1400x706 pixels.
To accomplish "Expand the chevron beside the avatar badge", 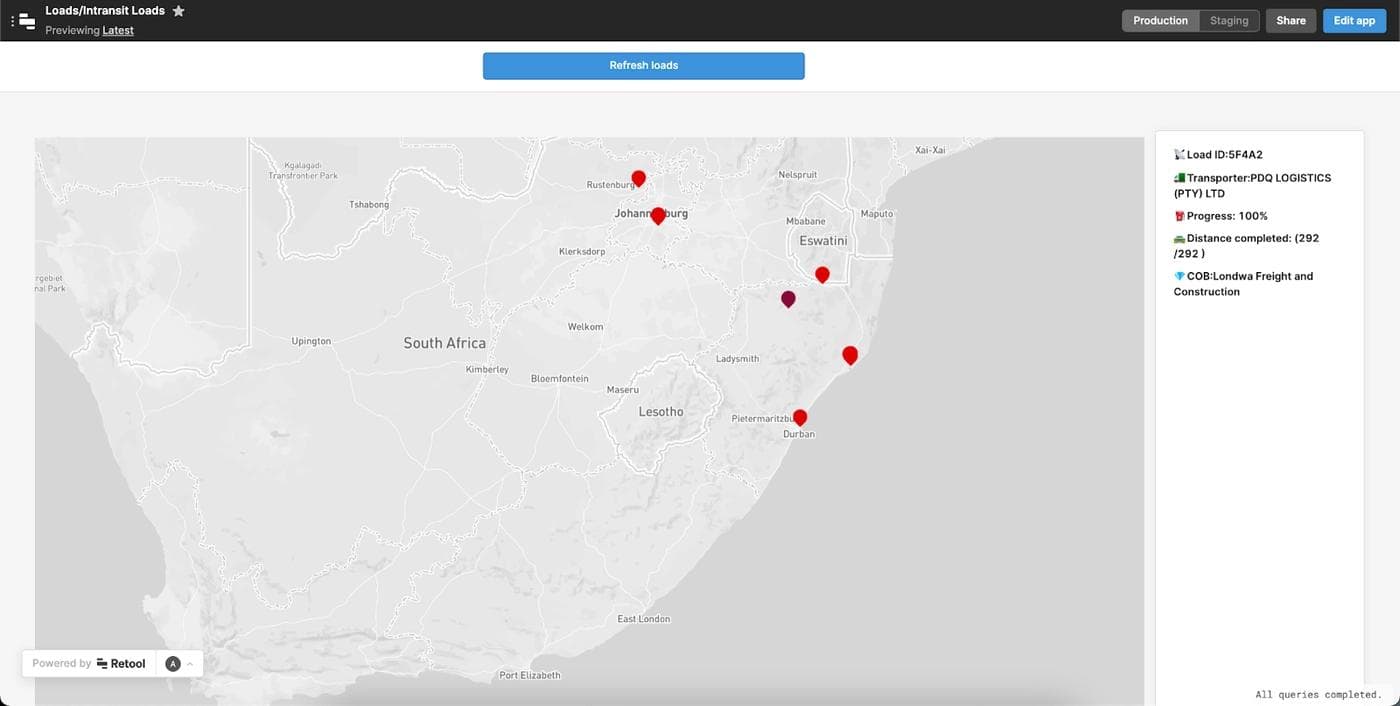I will point(190,662).
